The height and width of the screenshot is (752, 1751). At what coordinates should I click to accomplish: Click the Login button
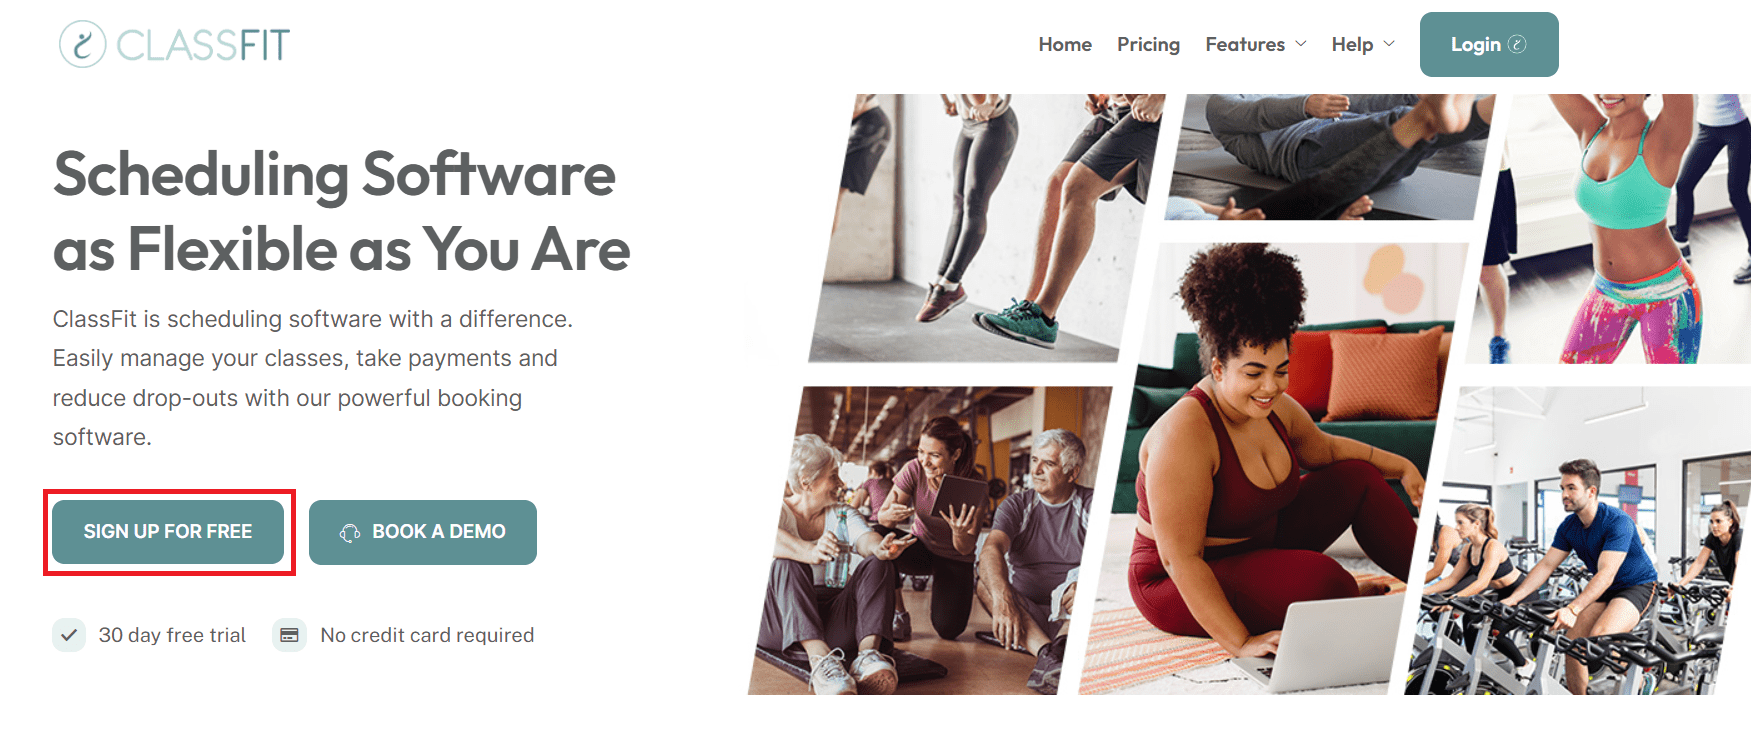click(x=1489, y=44)
